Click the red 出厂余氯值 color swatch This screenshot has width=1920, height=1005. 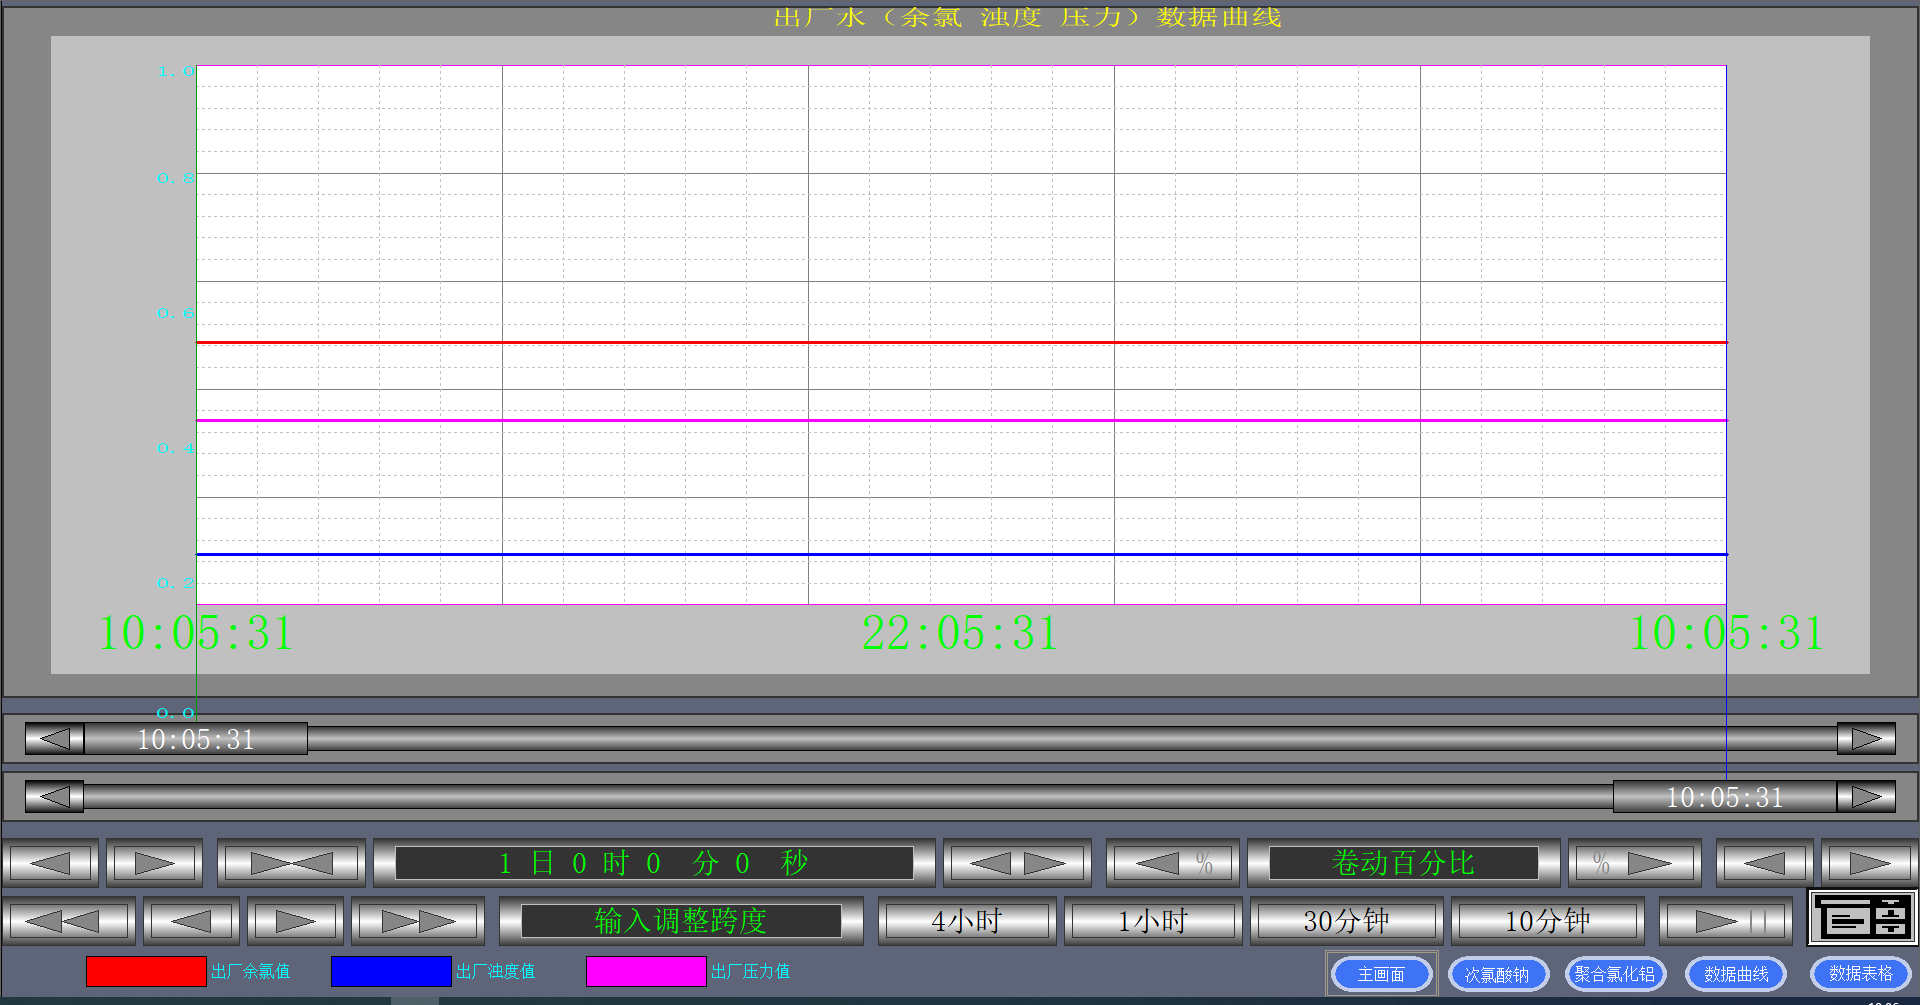(146, 972)
